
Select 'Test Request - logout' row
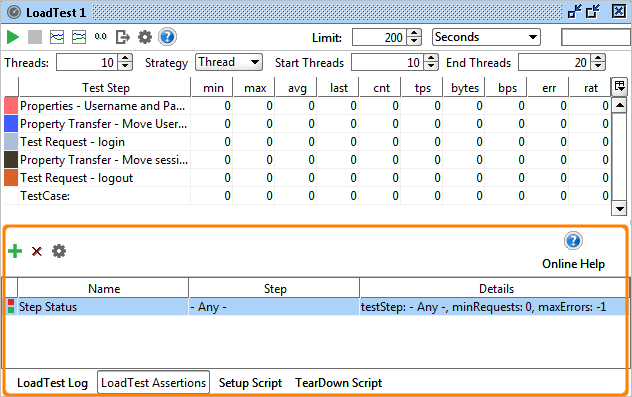tap(307, 178)
